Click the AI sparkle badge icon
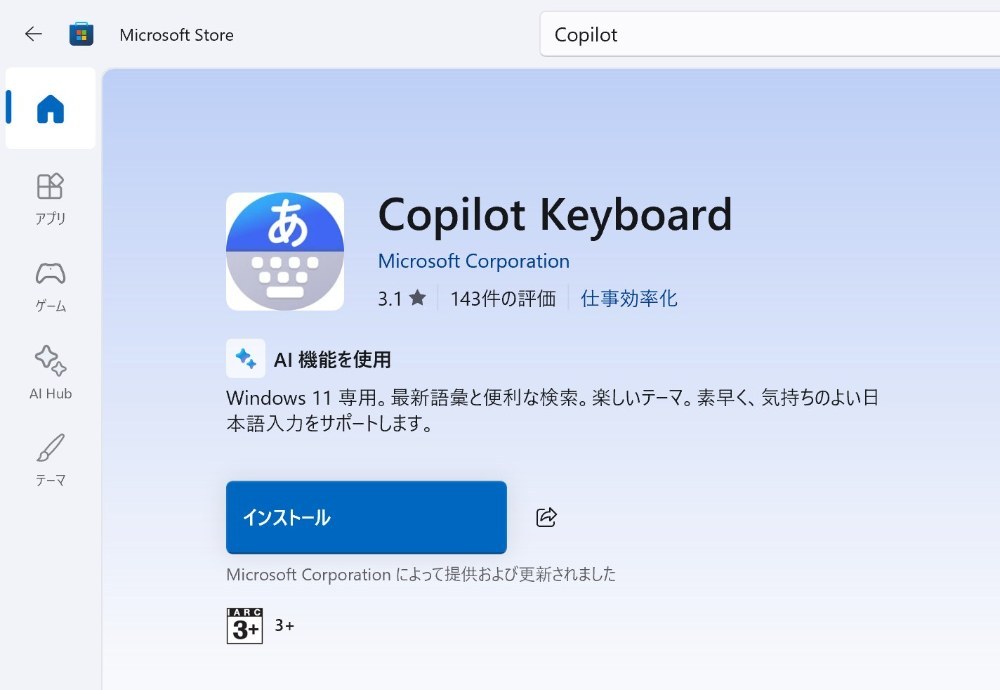 coord(246,358)
